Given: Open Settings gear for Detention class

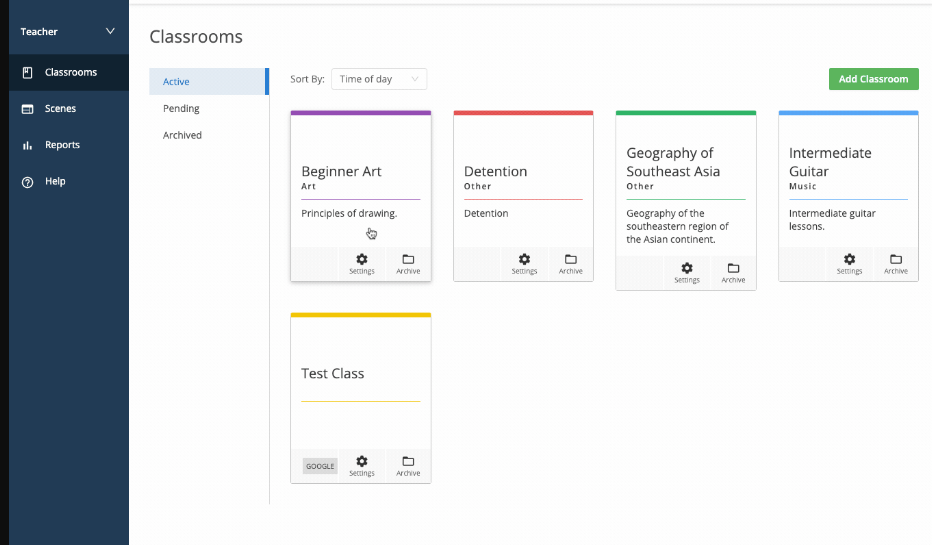Looking at the screenshot, I should (524, 263).
